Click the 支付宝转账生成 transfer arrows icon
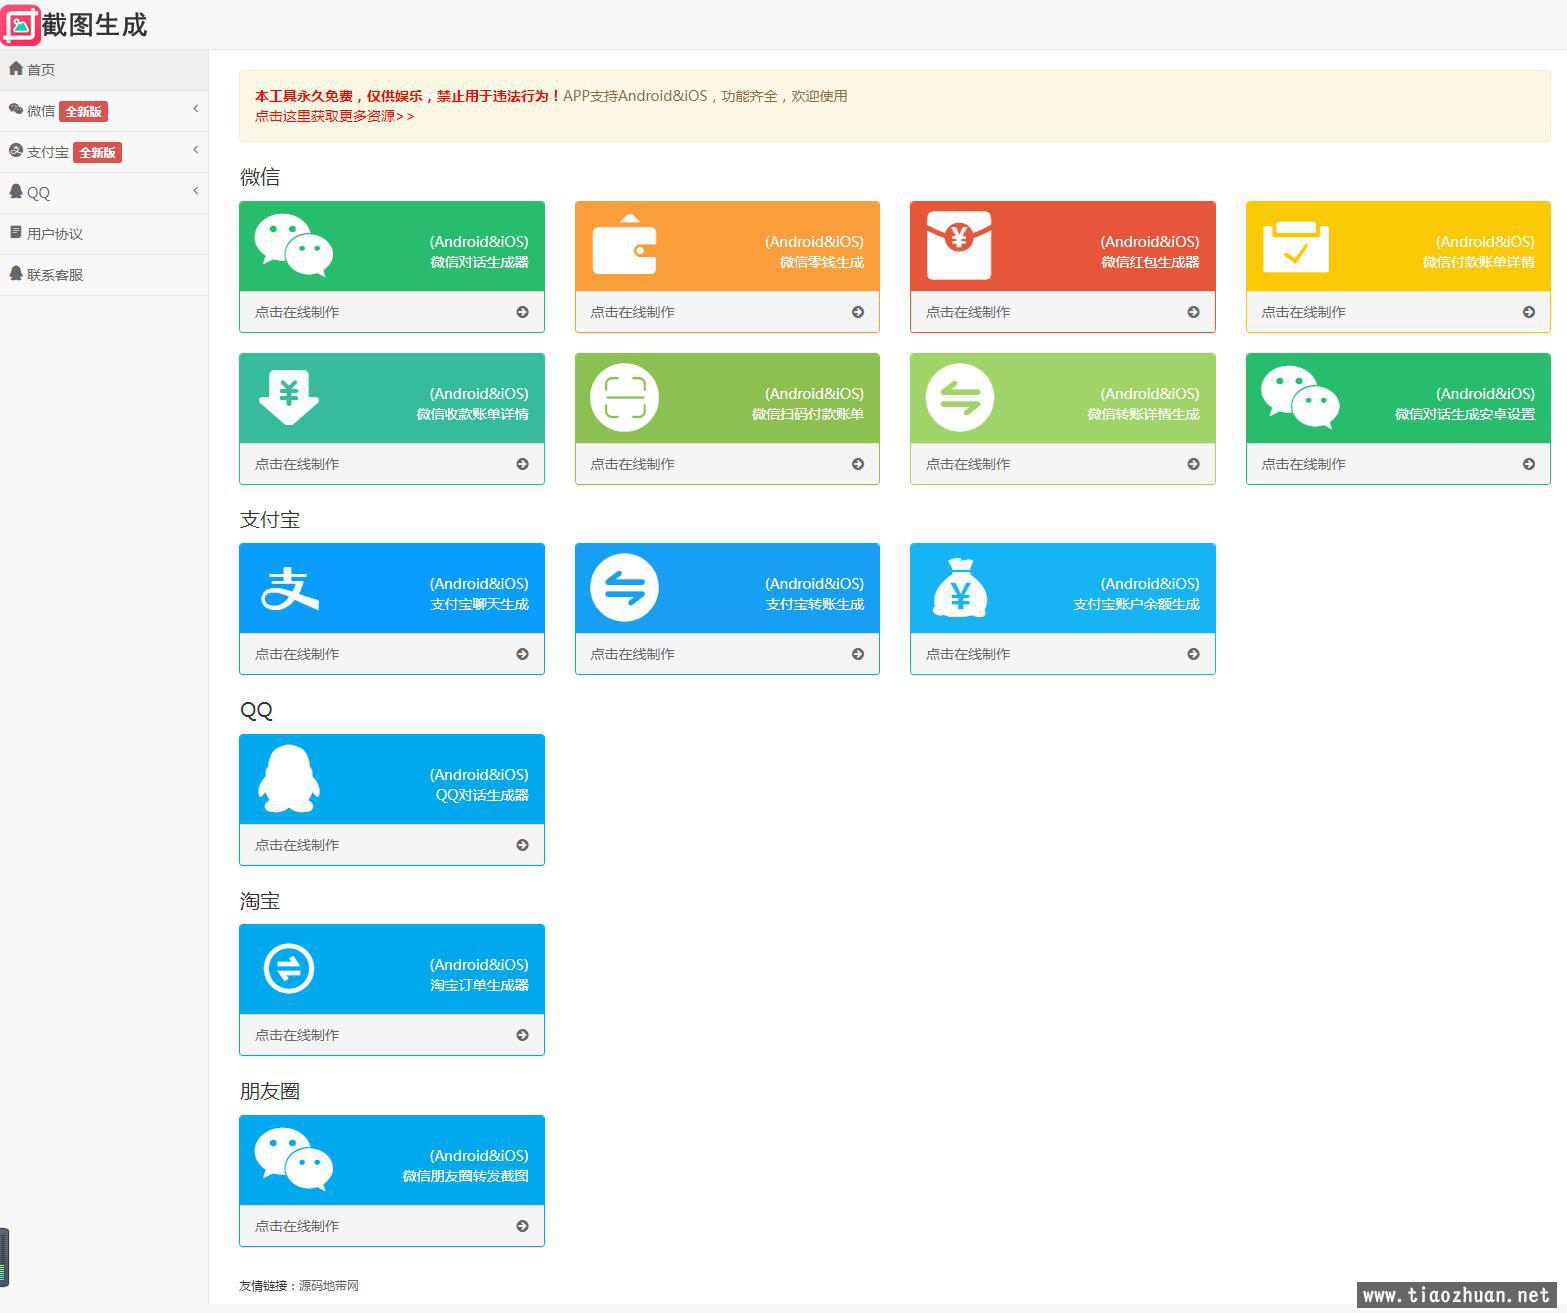 click(624, 587)
